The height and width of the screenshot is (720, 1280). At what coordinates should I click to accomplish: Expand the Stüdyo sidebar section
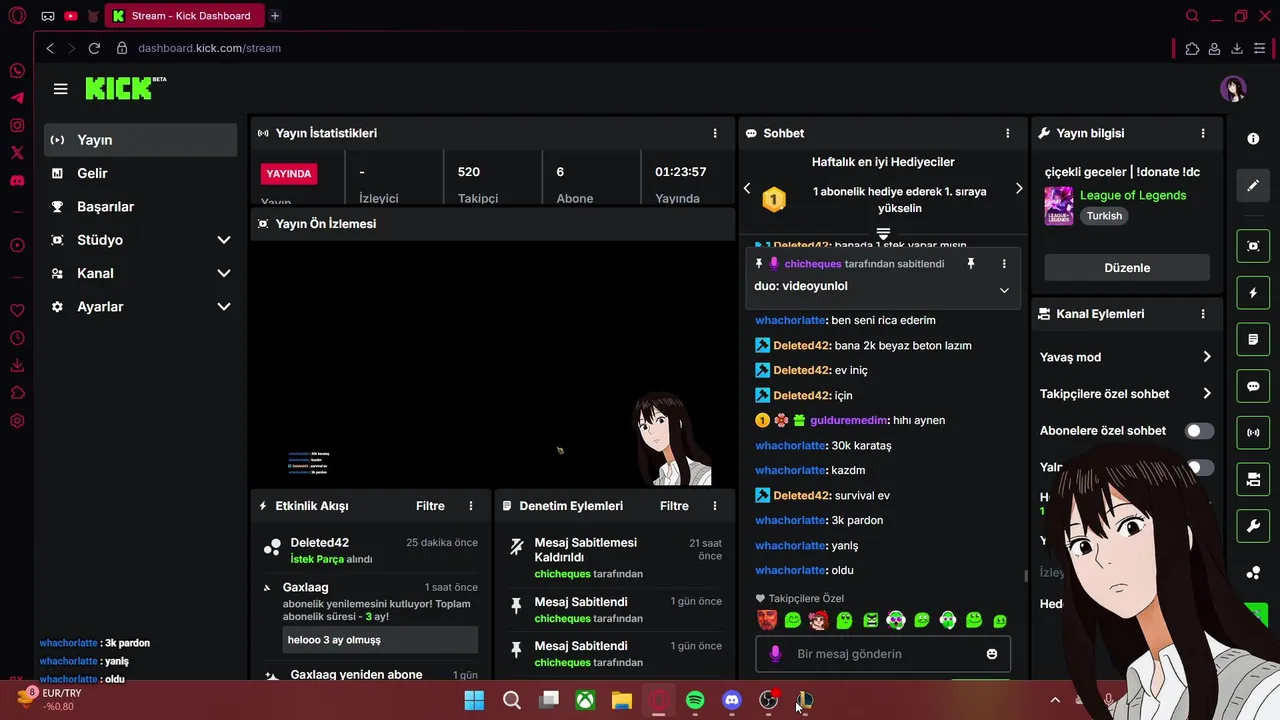pos(224,240)
